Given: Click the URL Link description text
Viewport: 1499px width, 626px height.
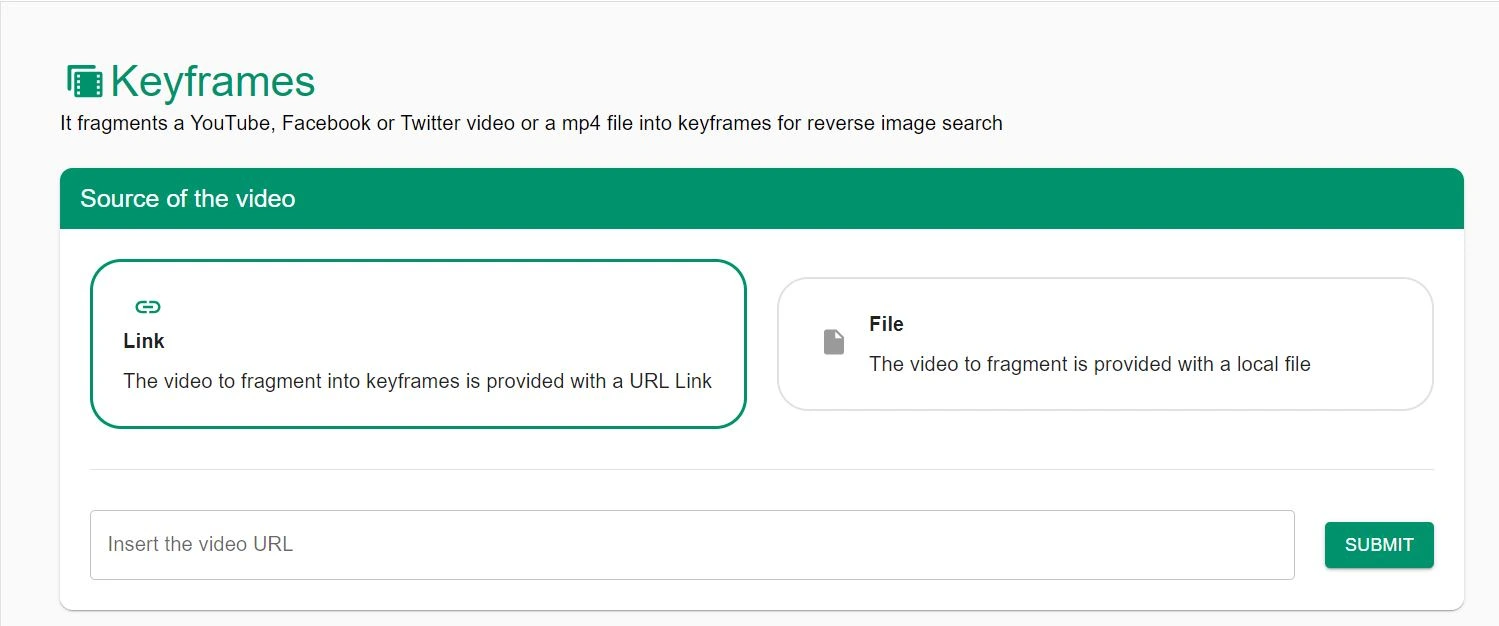Looking at the screenshot, I should tap(417, 381).
